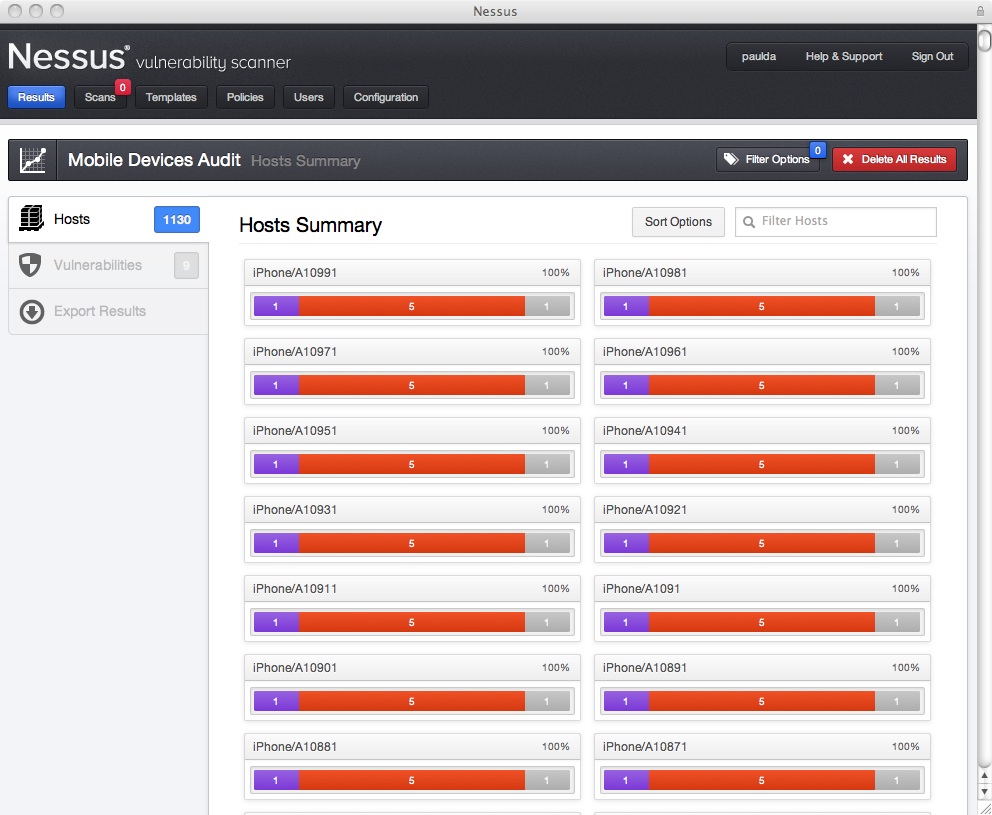The image size is (992, 815).
Task: Open Help & Support
Action: [x=843, y=56]
